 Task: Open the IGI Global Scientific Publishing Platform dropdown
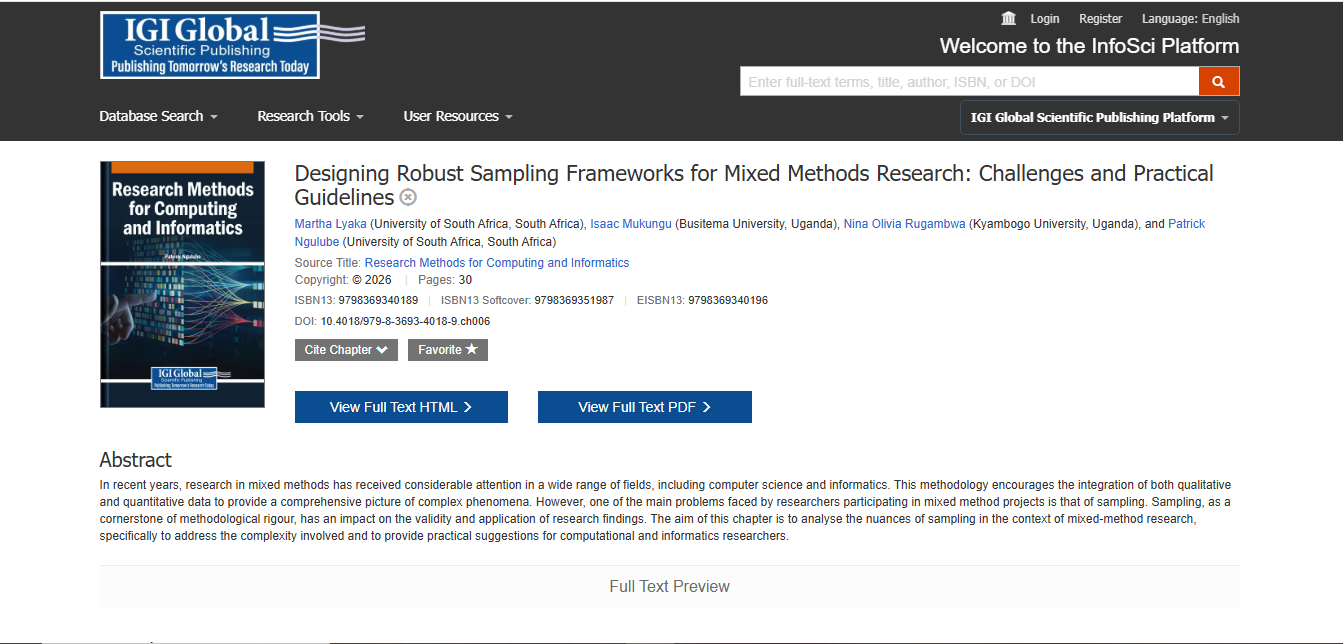pyautogui.click(x=1099, y=117)
